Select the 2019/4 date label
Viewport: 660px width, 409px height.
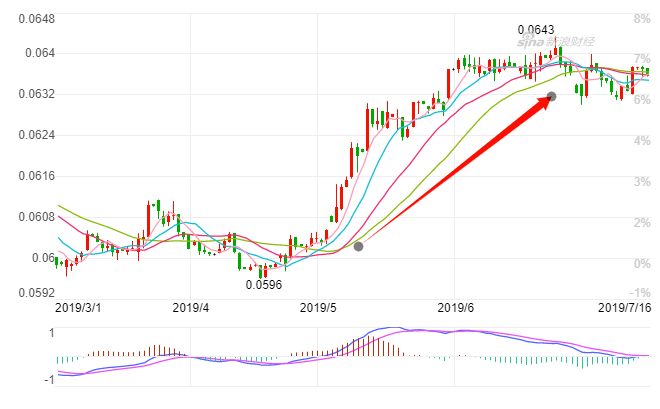[x=191, y=308]
